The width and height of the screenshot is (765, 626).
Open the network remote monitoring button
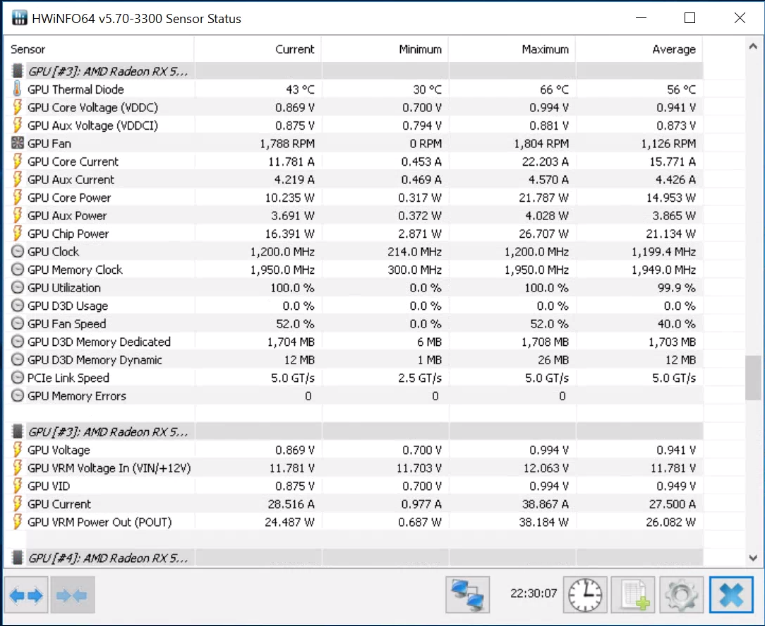[x=467, y=595]
